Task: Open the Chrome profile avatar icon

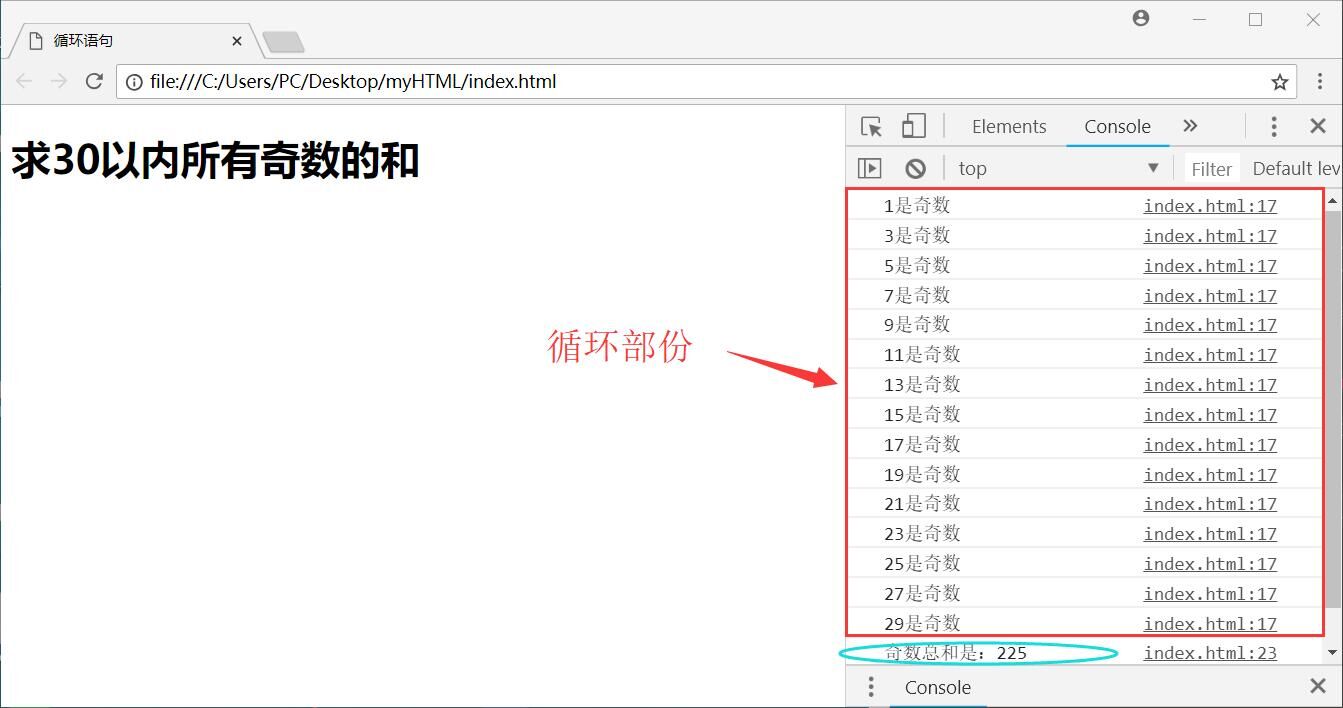Action: (x=1141, y=18)
